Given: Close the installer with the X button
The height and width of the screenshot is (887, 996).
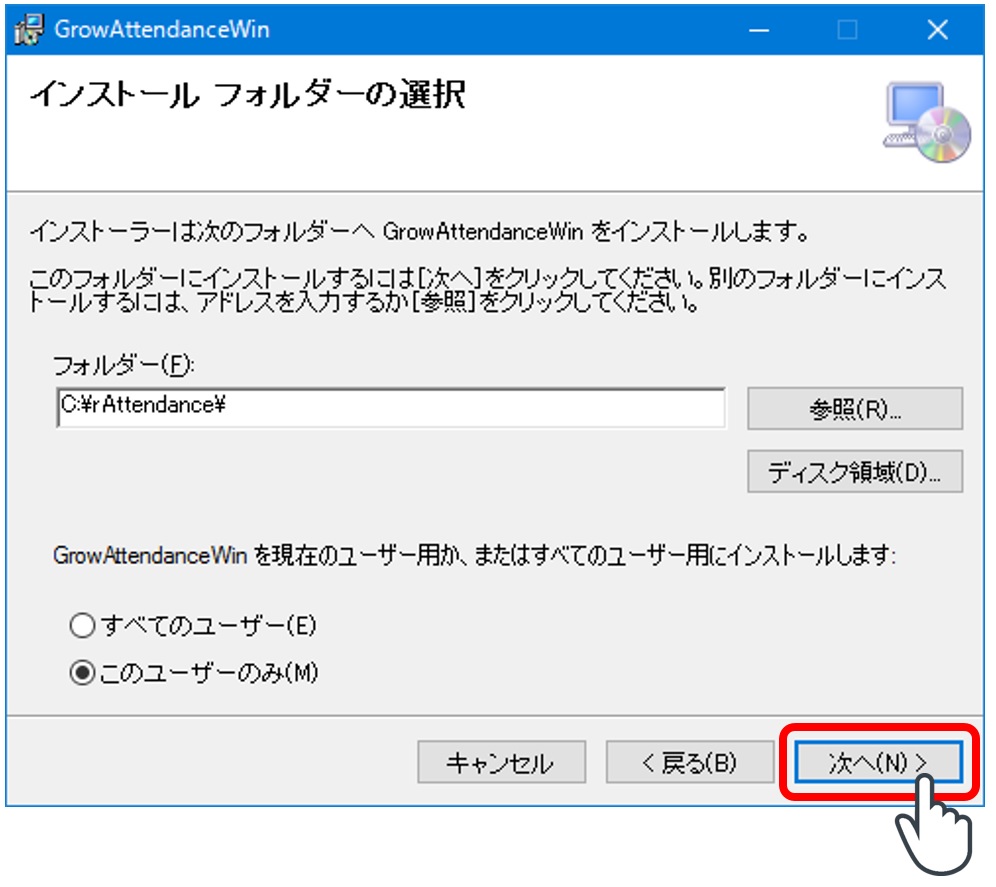Looking at the screenshot, I should pos(937,30).
